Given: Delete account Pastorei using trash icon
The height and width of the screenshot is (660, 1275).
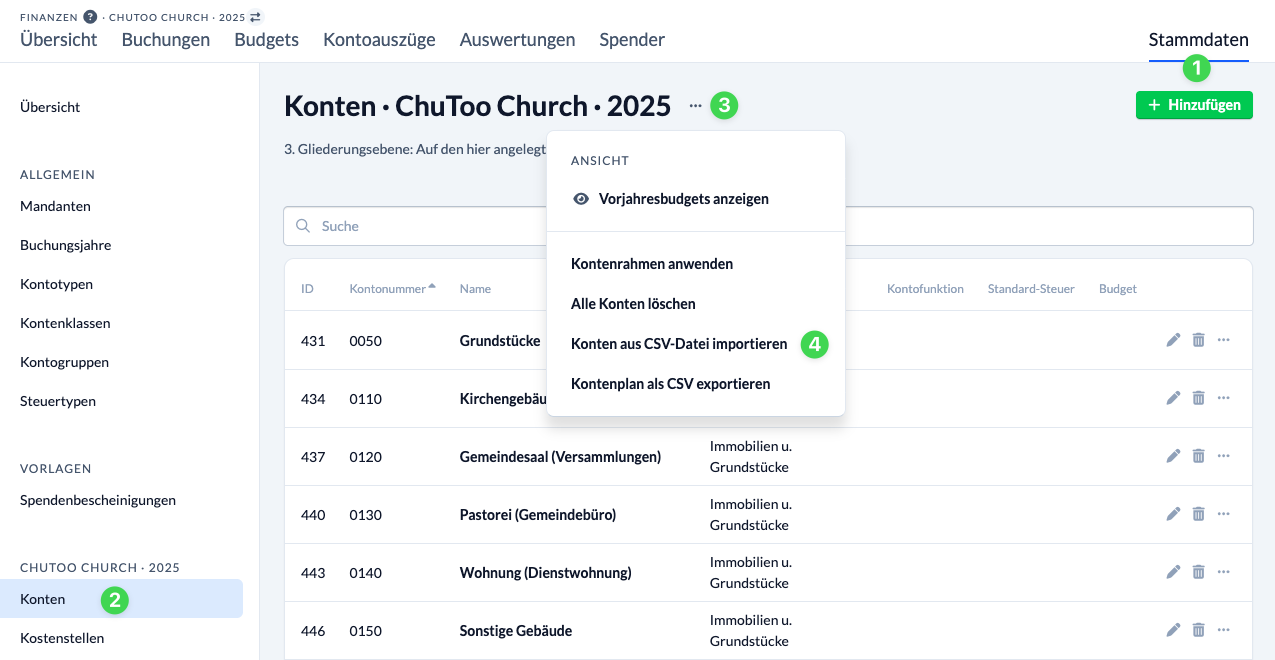Looking at the screenshot, I should pyautogui.click(x=1198, y=514).
